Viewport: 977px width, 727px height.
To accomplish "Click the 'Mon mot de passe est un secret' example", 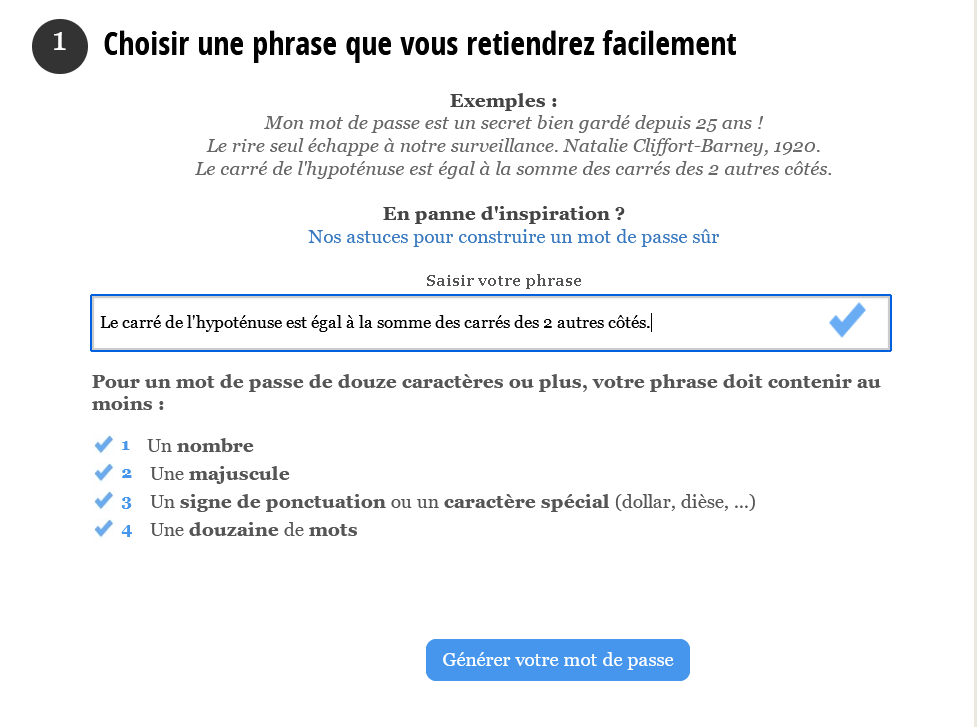I will [514, 123].
